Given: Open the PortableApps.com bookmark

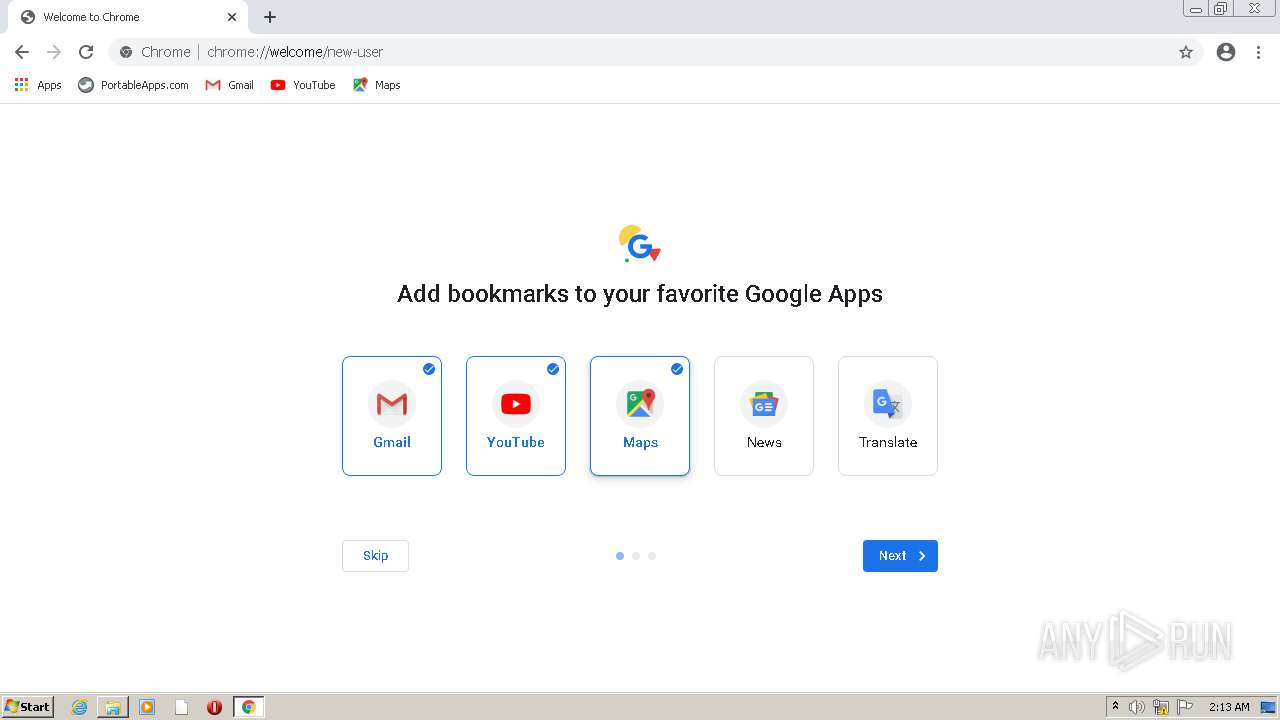Looking at the screenshot, I should (133, 85).
